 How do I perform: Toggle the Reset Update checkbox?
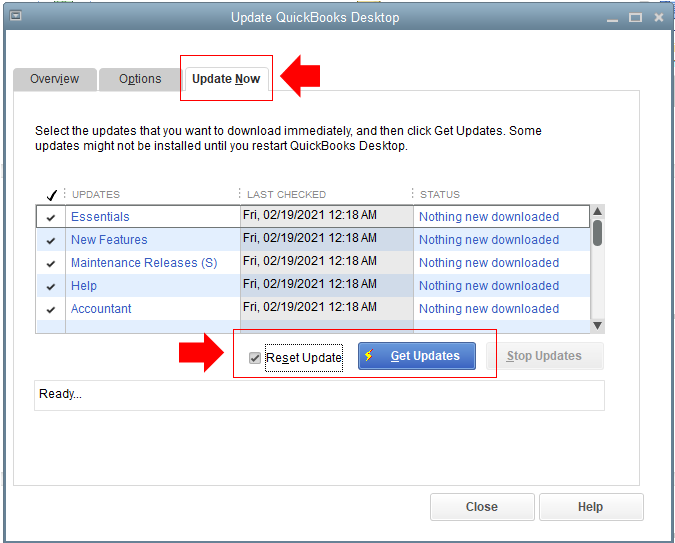255,358
